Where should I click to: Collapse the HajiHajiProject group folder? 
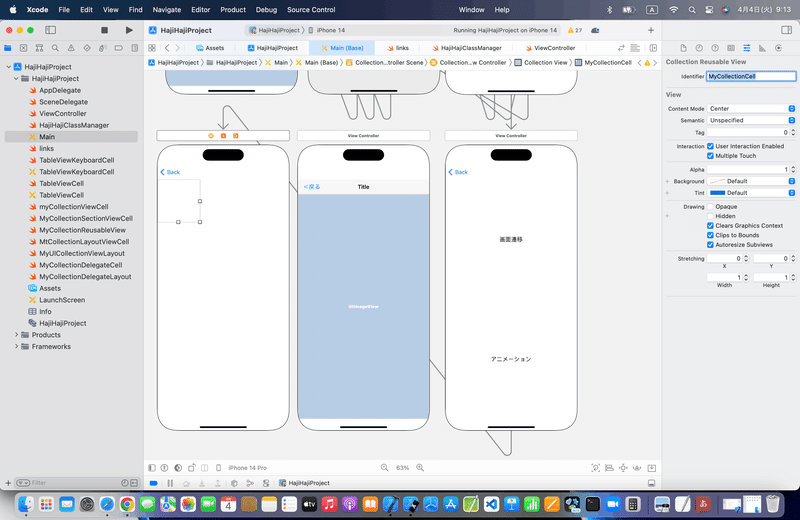click(x=16, y=79)
